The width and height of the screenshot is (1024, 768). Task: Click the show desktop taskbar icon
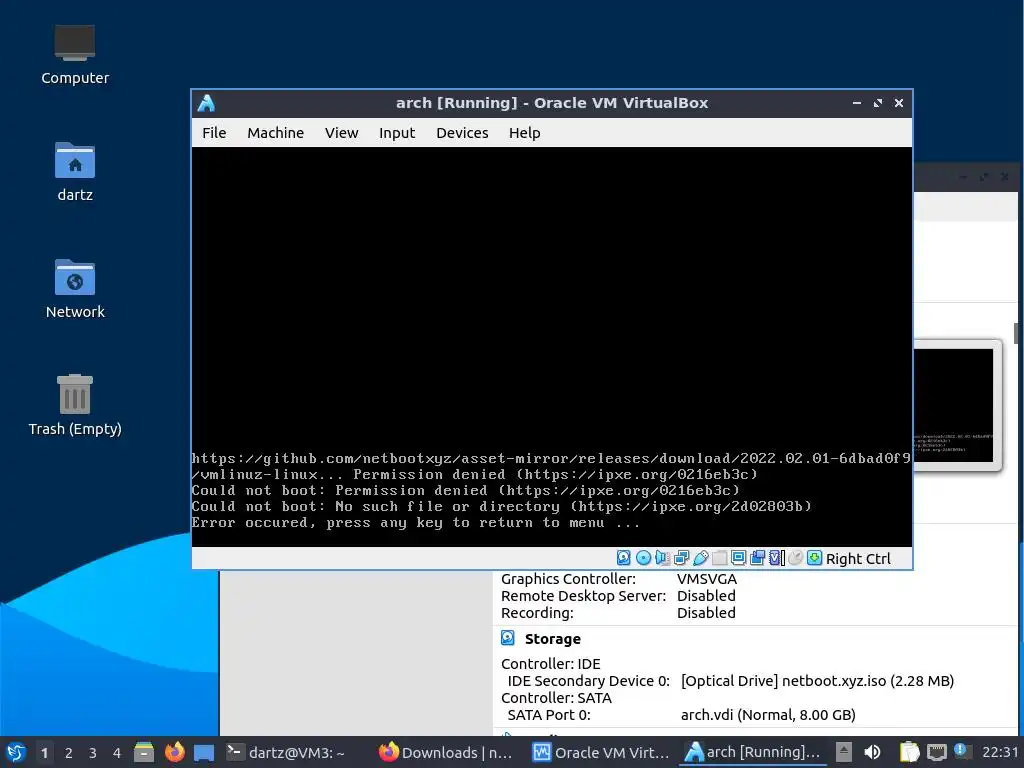204,752
